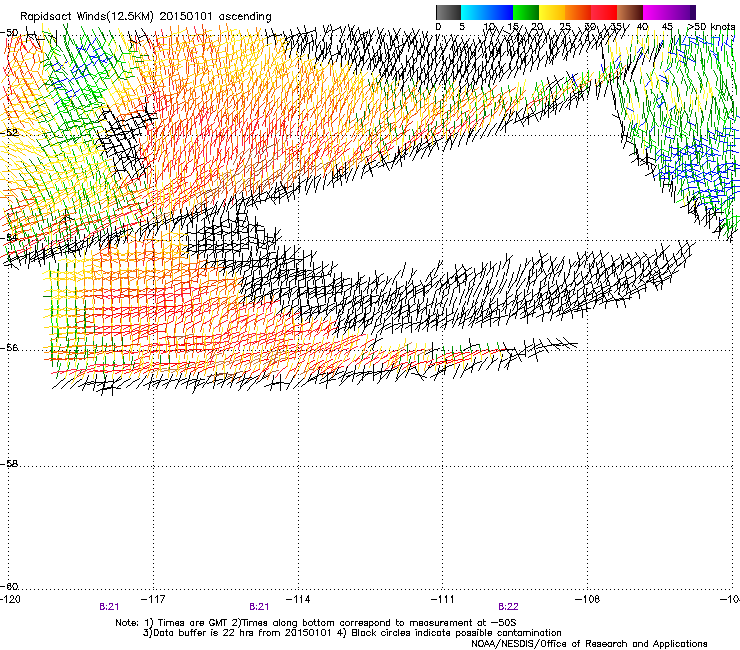Click the -56 latitude axis label
Viewport: 740px width, 650px height.
[9, 348]
